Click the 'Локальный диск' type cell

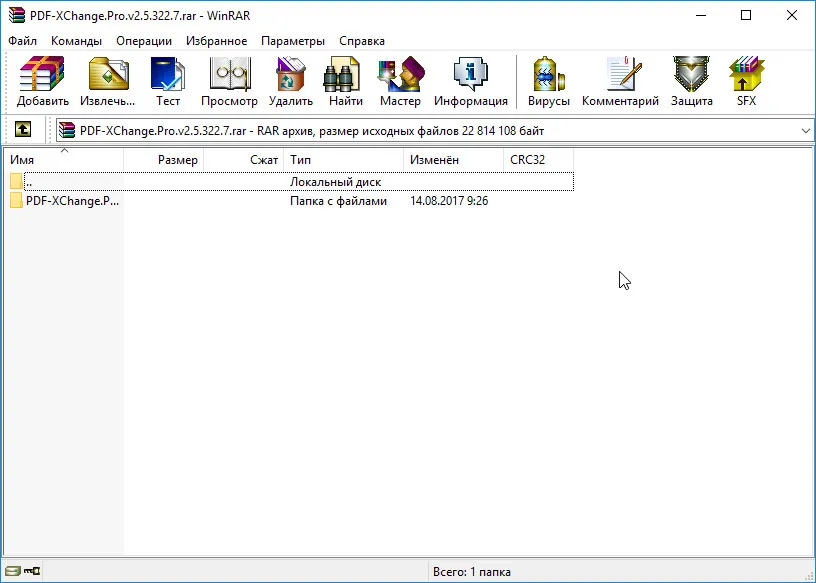(x=336, y=182)
